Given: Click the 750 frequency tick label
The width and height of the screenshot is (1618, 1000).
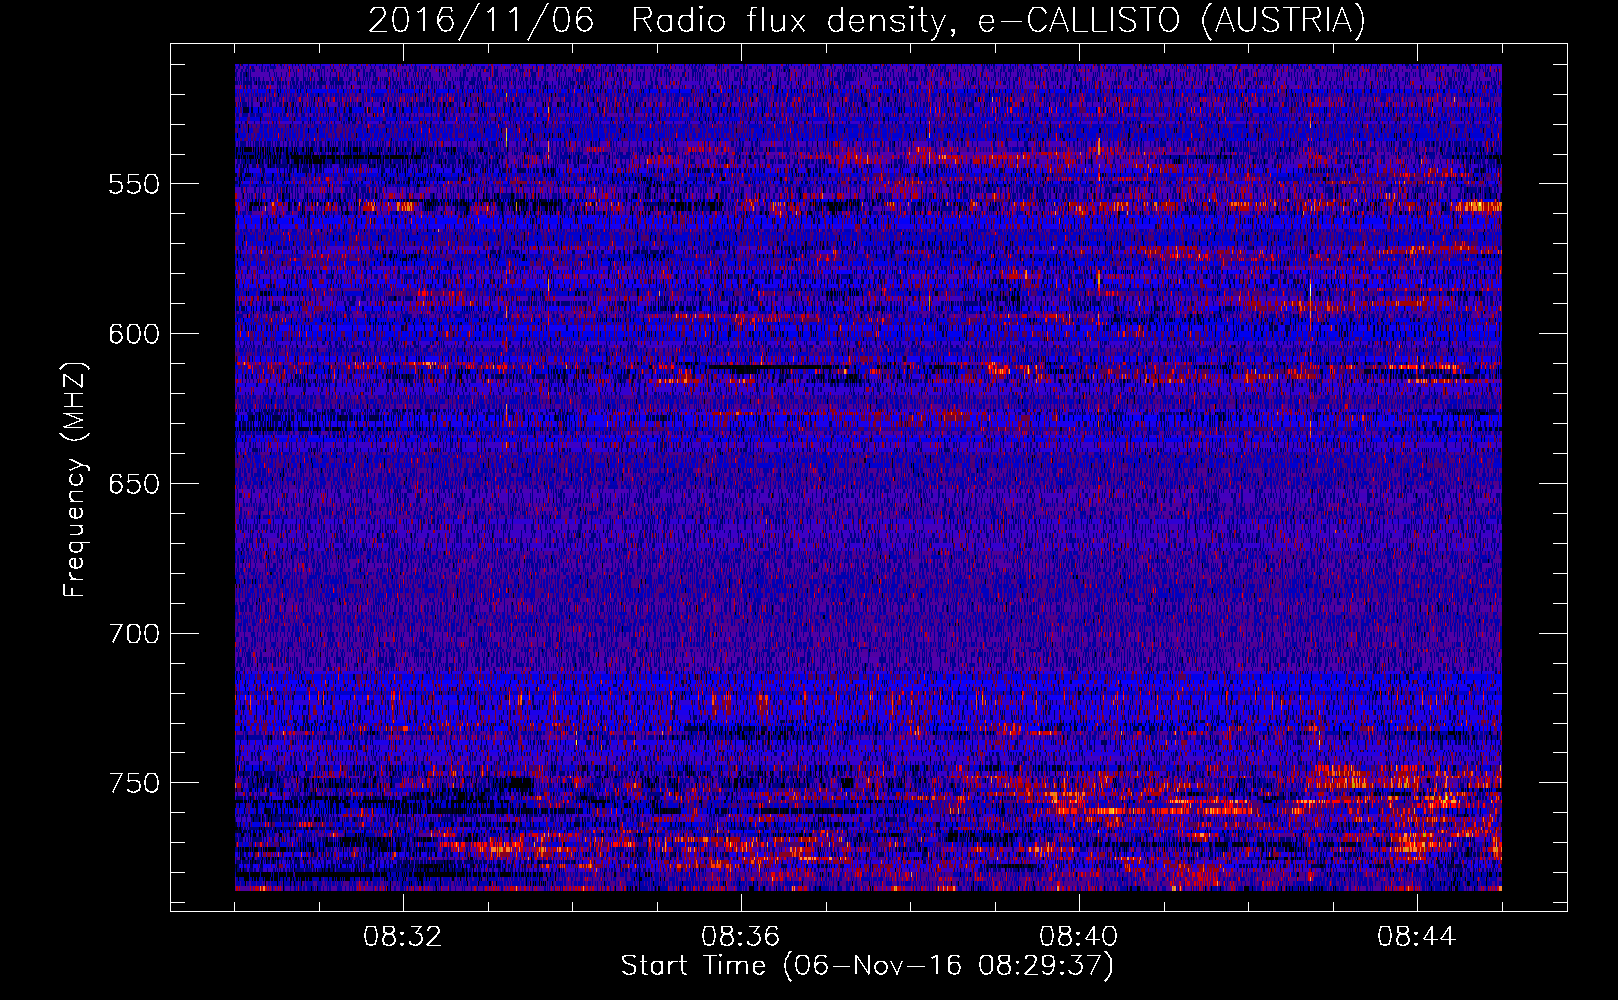Looking at the screenshot, I should [x=134, y=783].
